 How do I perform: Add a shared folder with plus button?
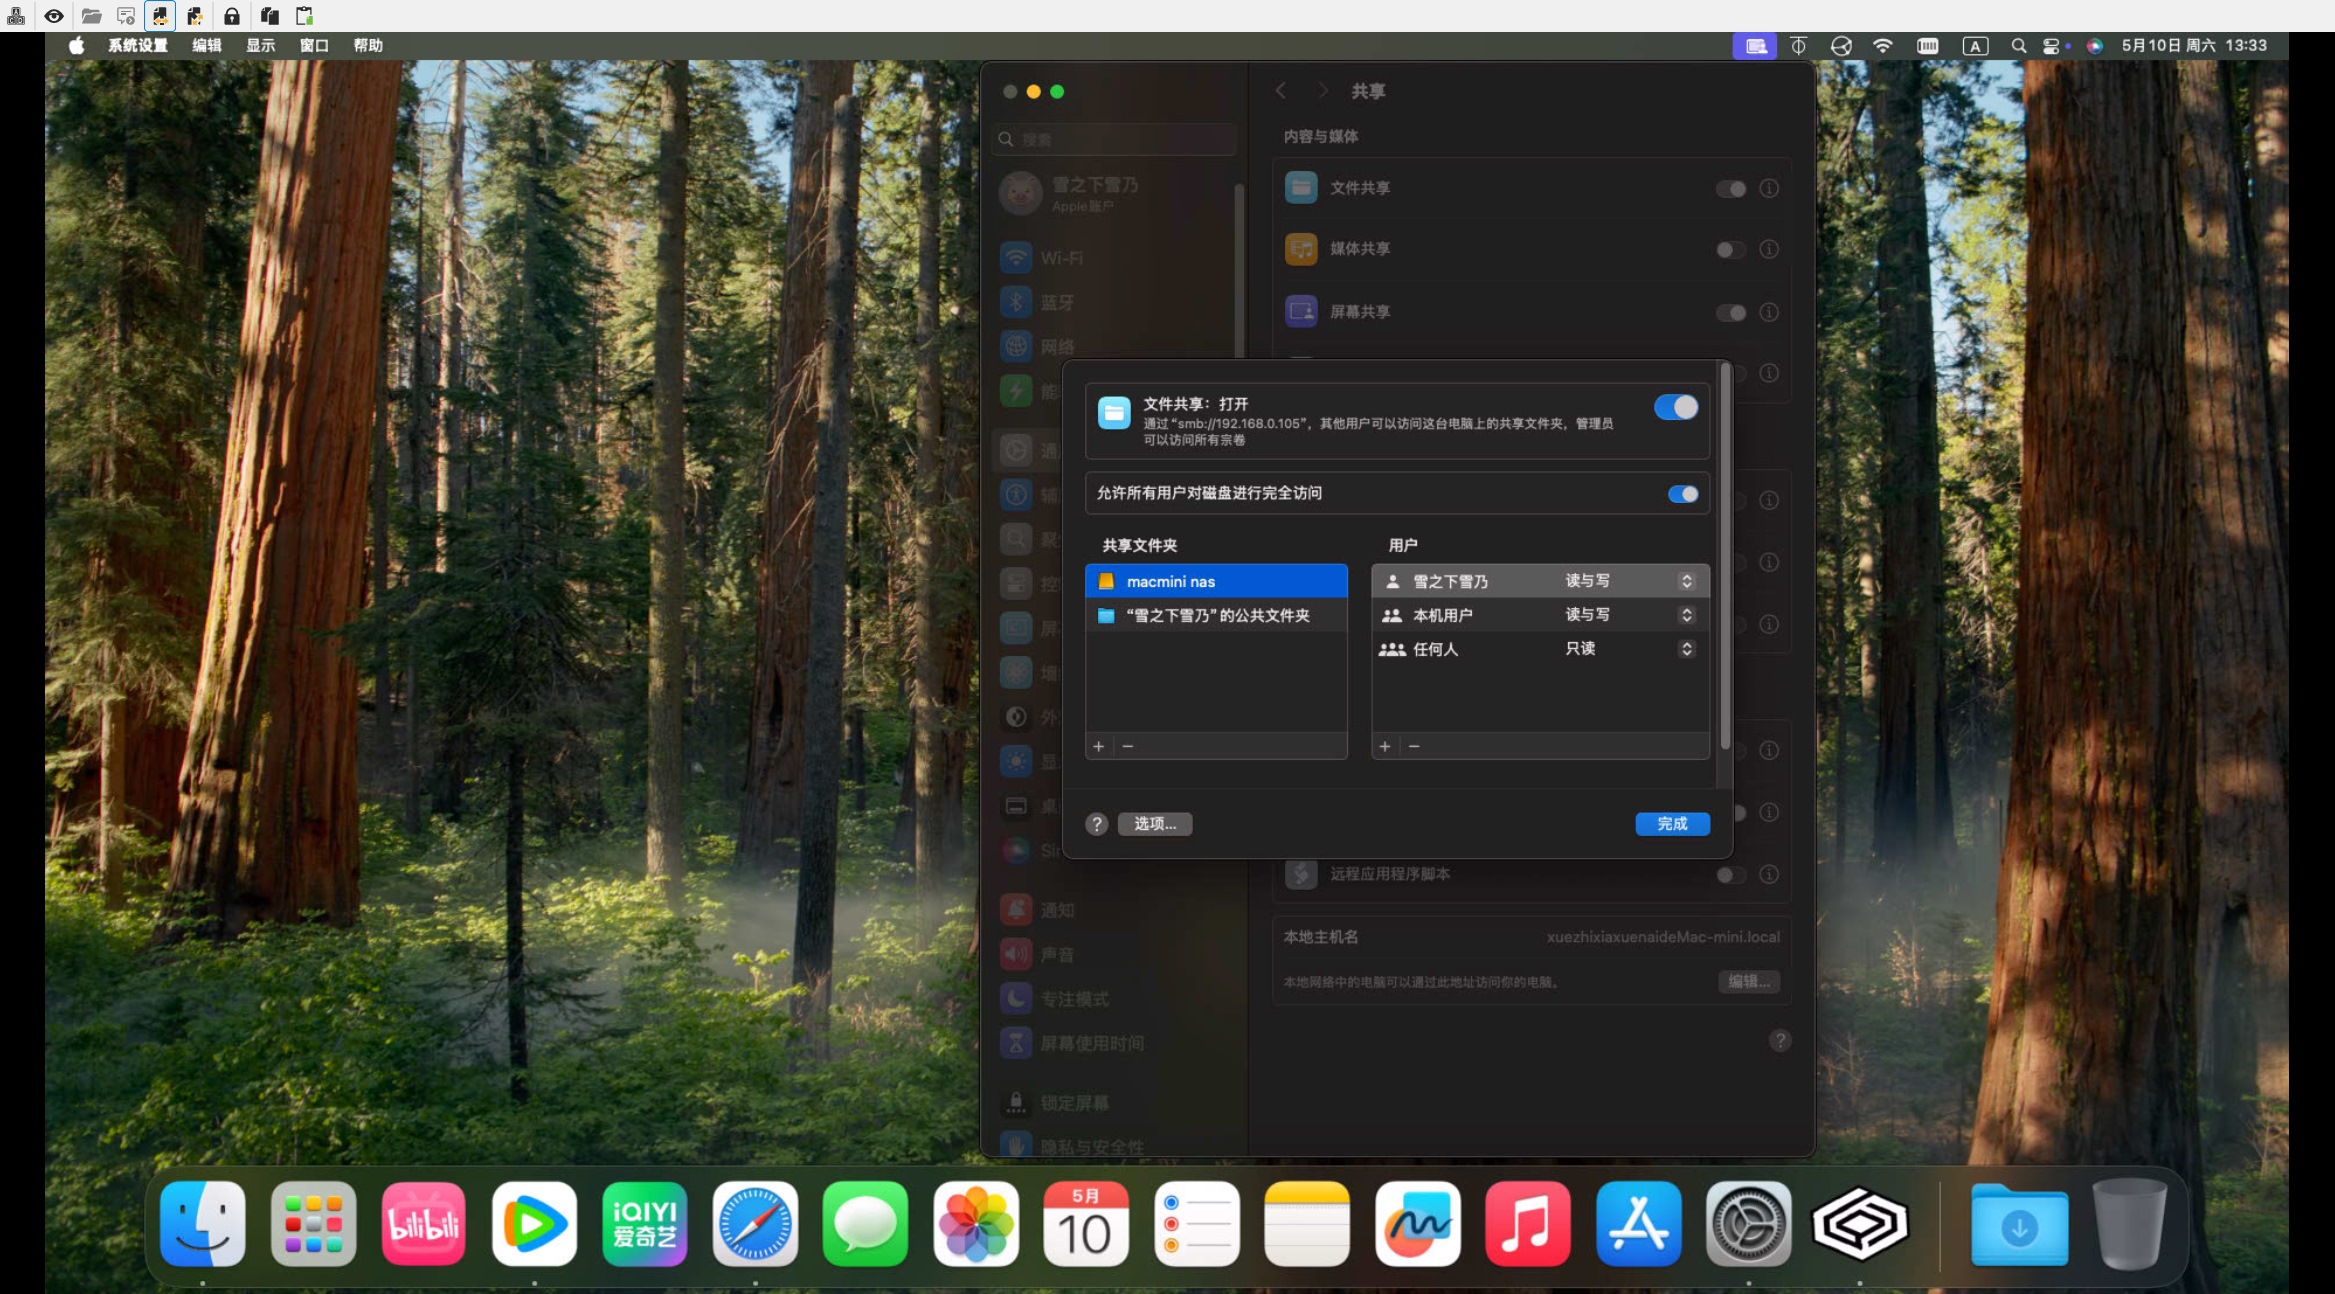(1099, 746)
